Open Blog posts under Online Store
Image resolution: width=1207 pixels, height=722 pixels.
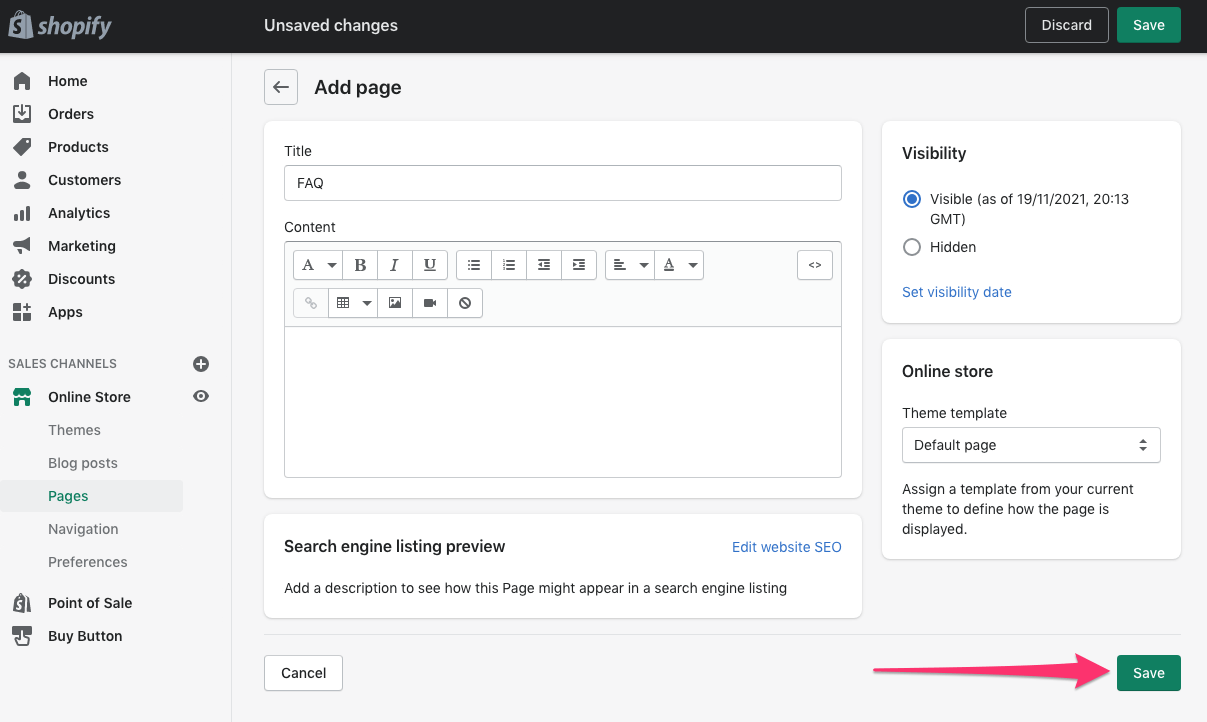[83, 462]
